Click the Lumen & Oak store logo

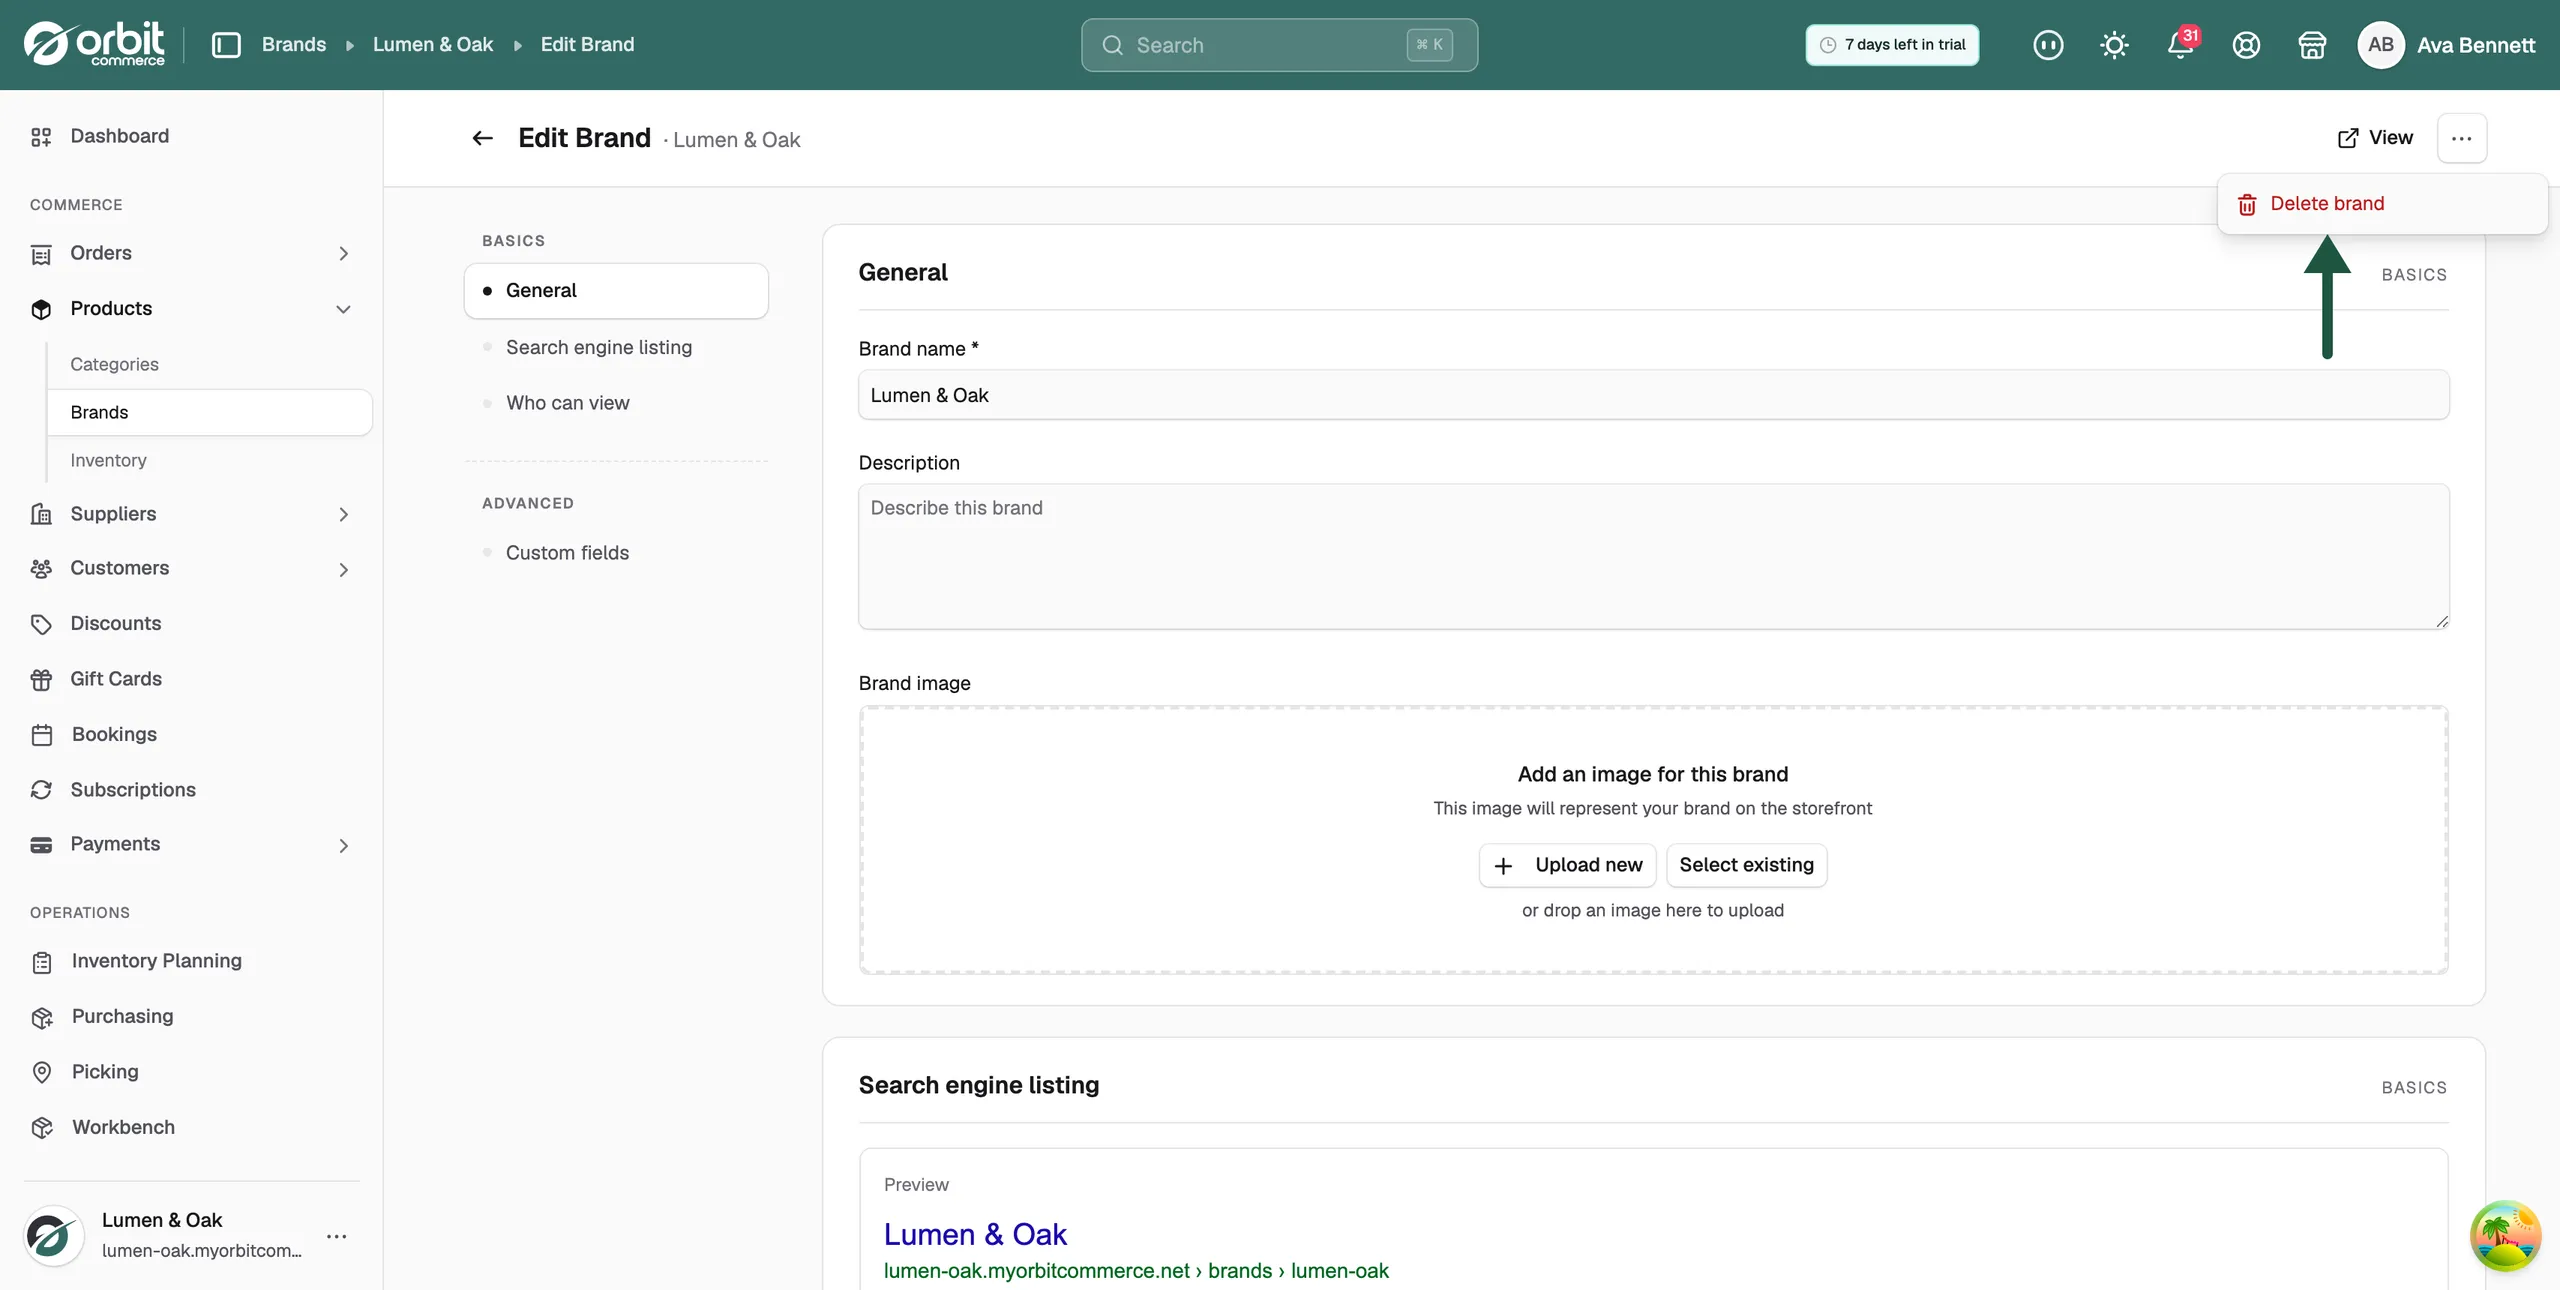point(53,1236)
